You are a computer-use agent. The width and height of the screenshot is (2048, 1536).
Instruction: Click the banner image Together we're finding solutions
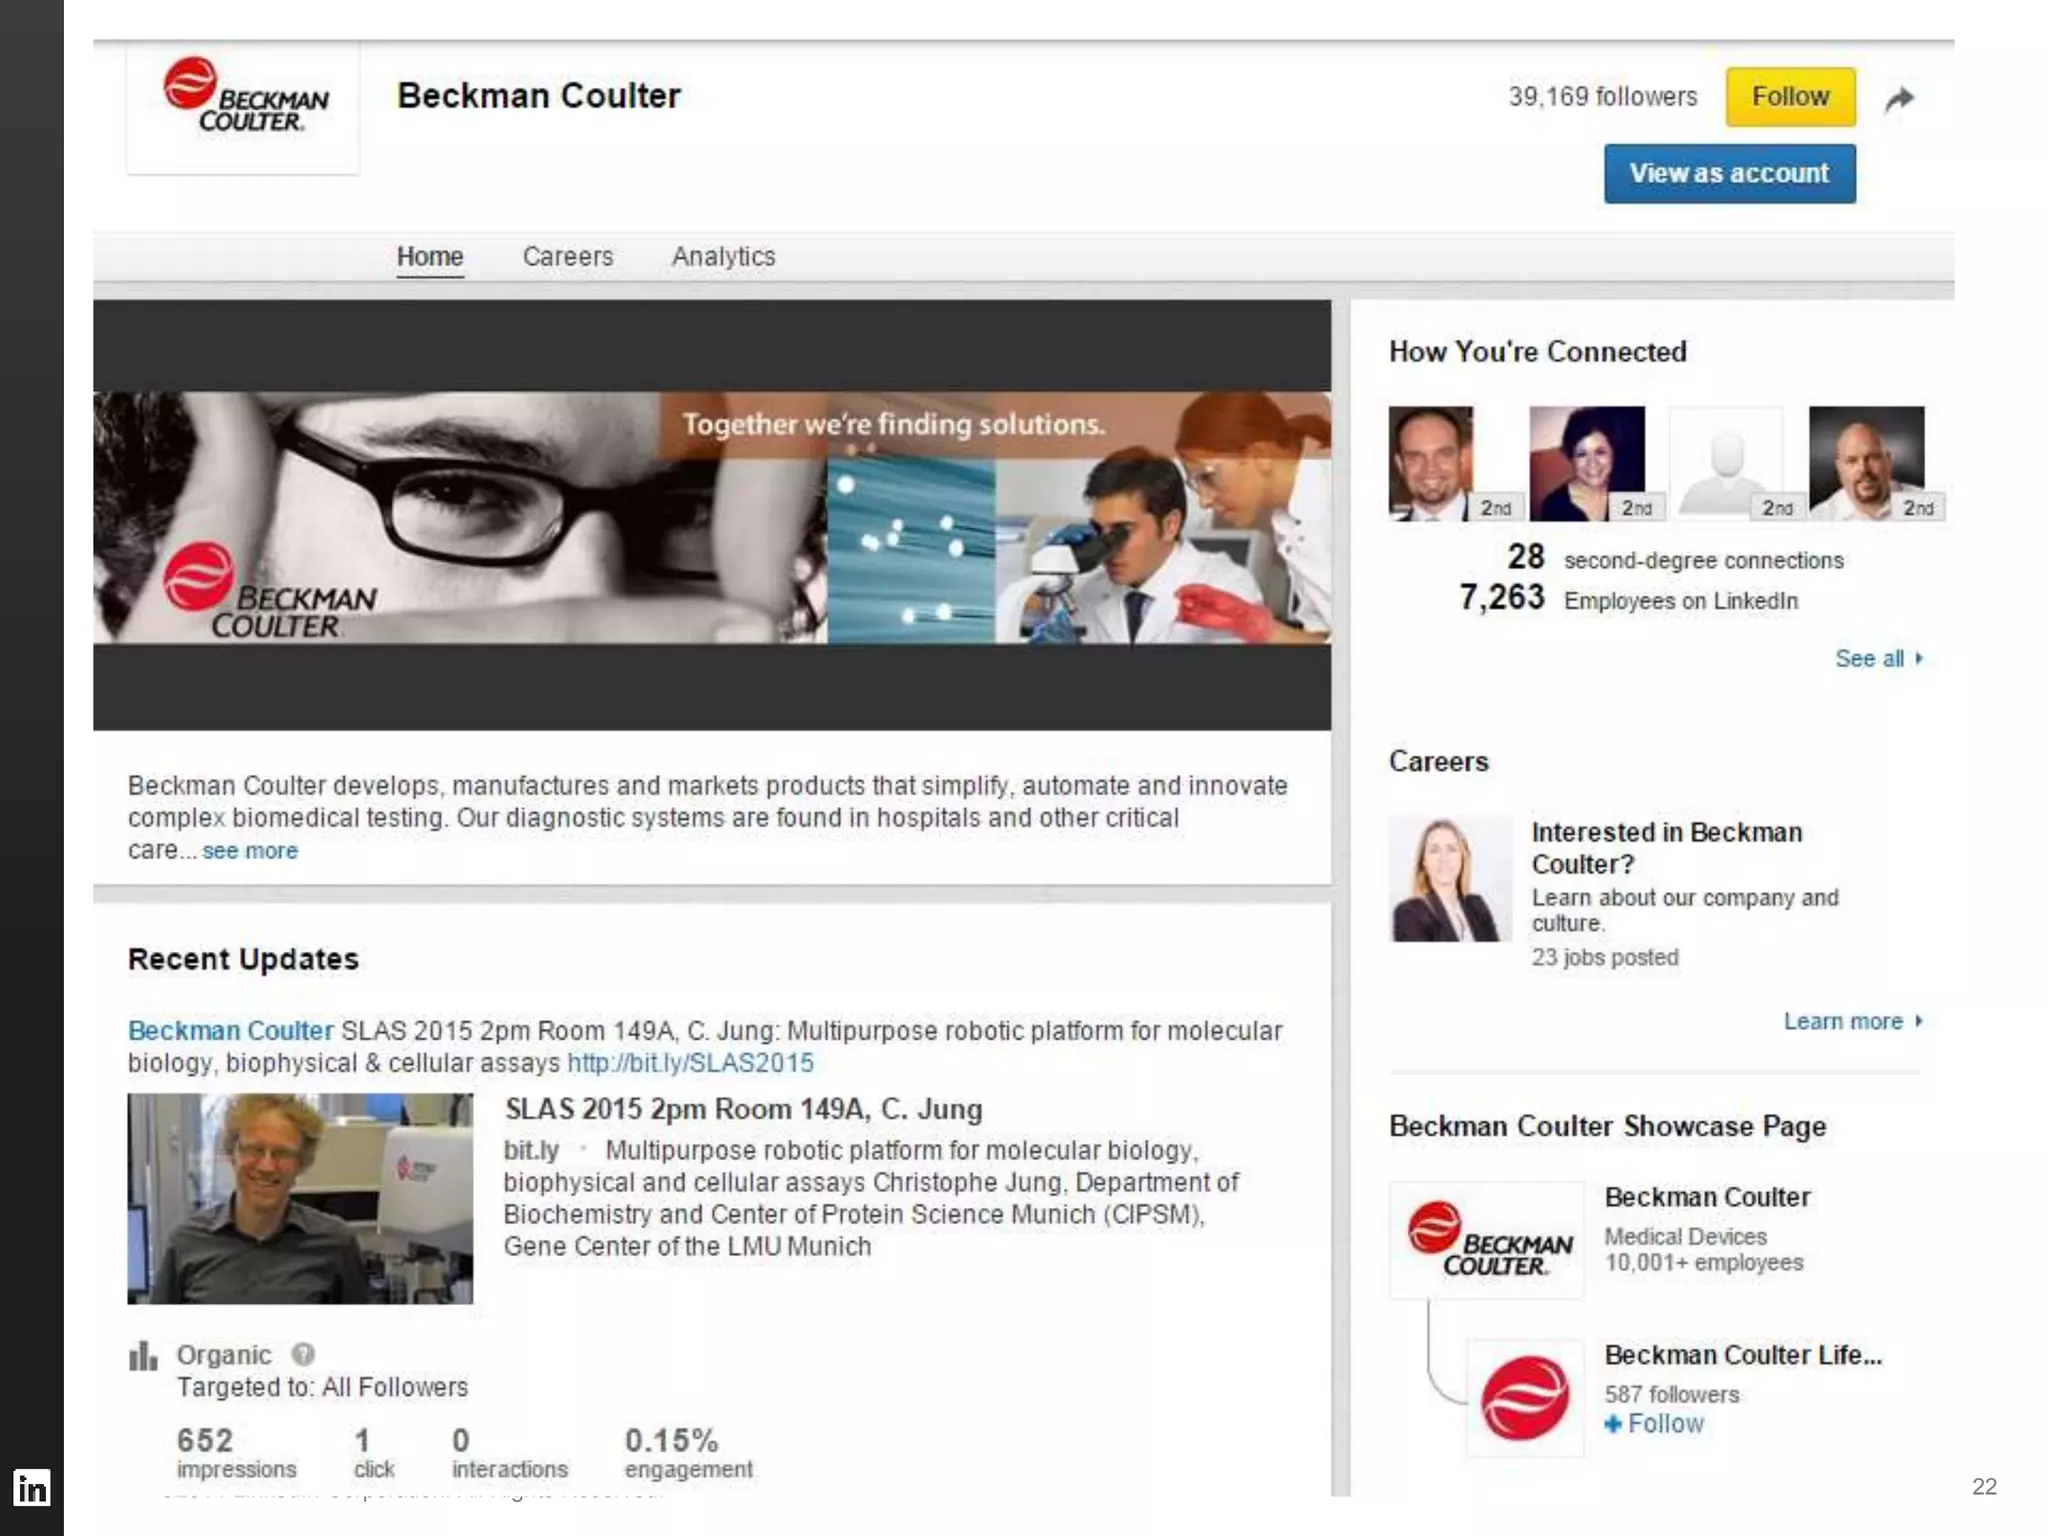(712, 517)
